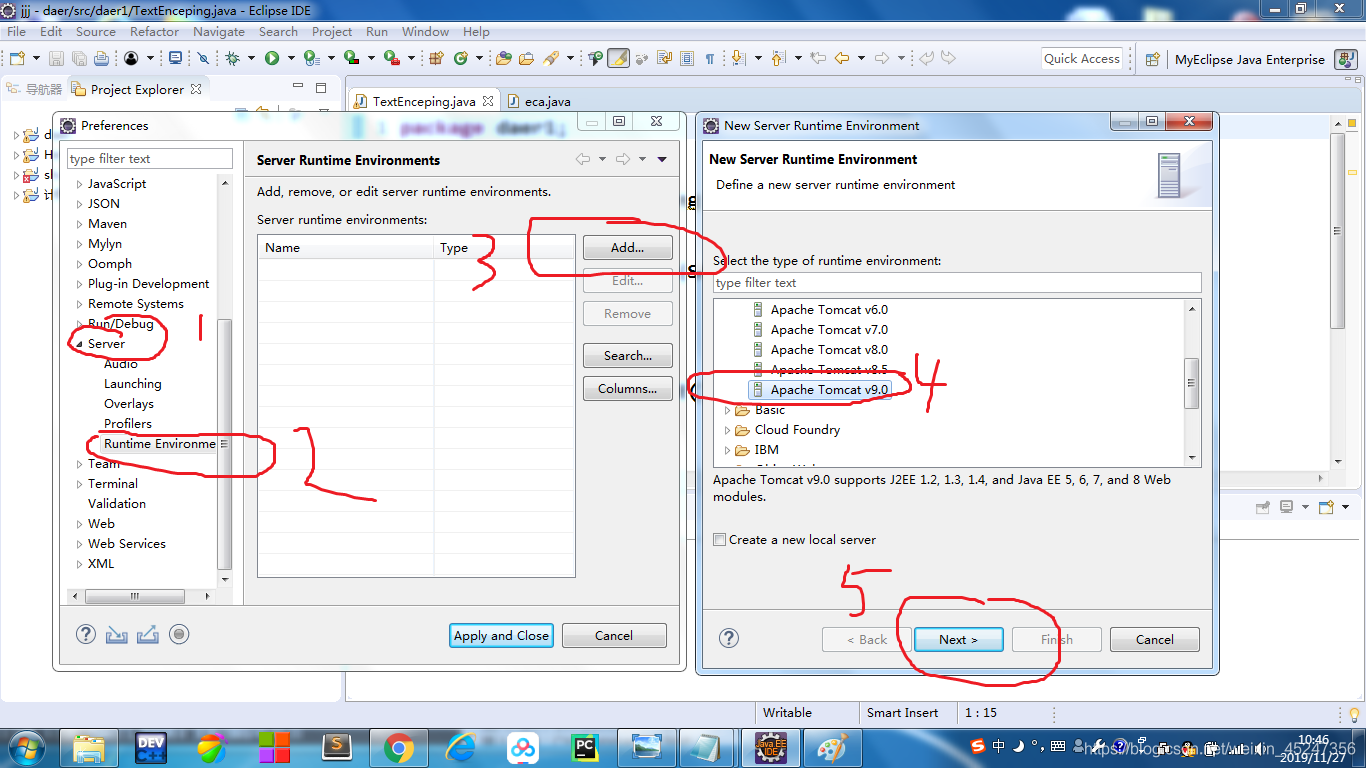Switch to the Project Explorer tab
This screenshot has height=768, width=1366.
(x=136, y=89)
